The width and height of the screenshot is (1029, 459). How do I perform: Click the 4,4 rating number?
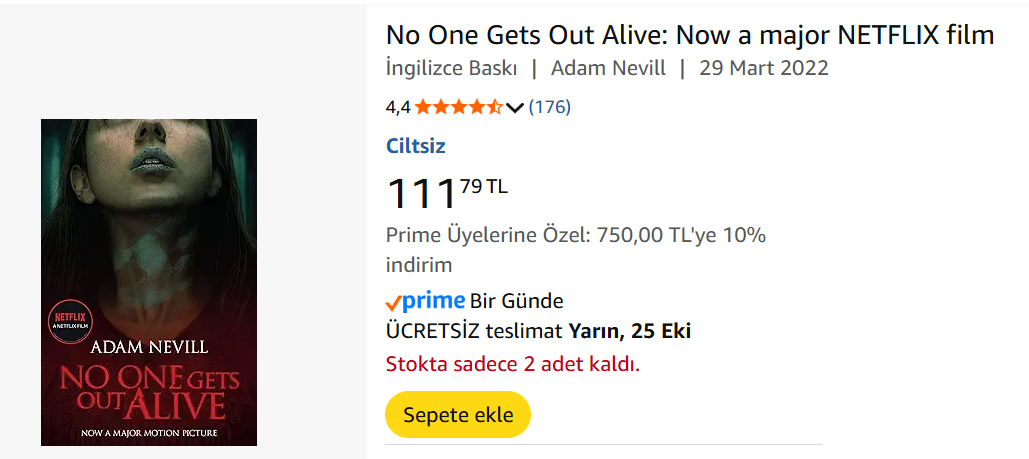(398, 107)
